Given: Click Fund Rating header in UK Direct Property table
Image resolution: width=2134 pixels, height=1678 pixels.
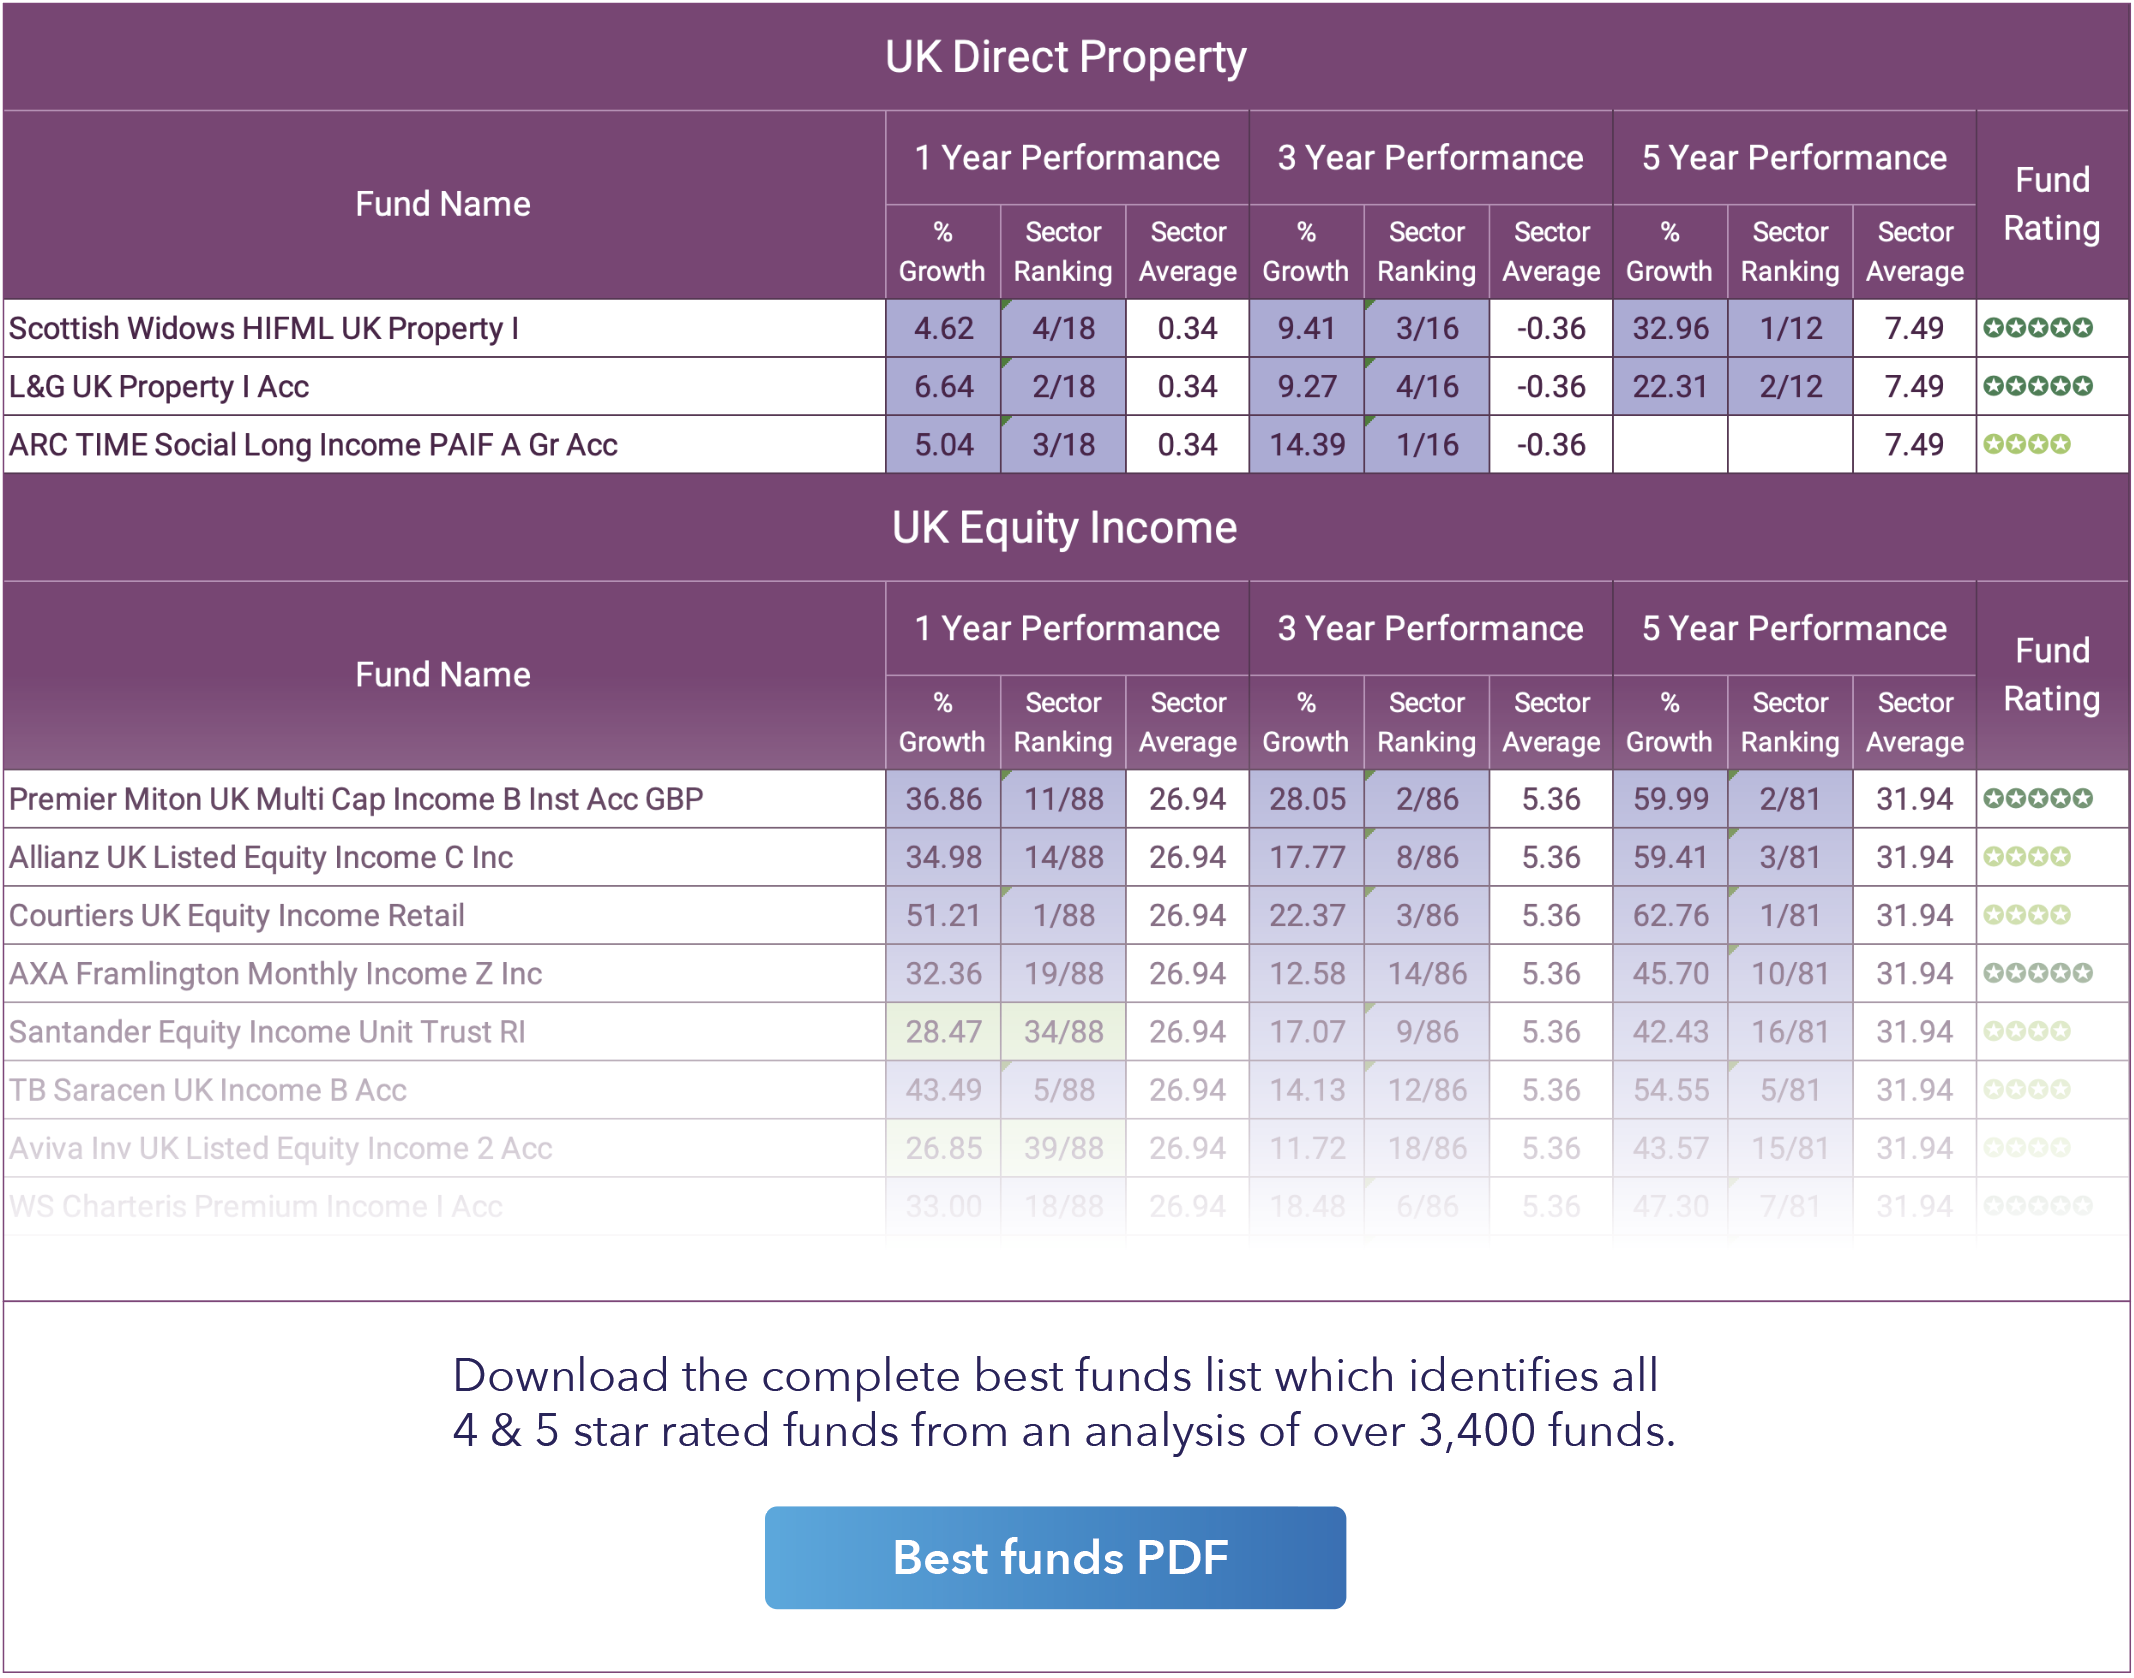Looking at the screenshot, I should (2052, 204).
